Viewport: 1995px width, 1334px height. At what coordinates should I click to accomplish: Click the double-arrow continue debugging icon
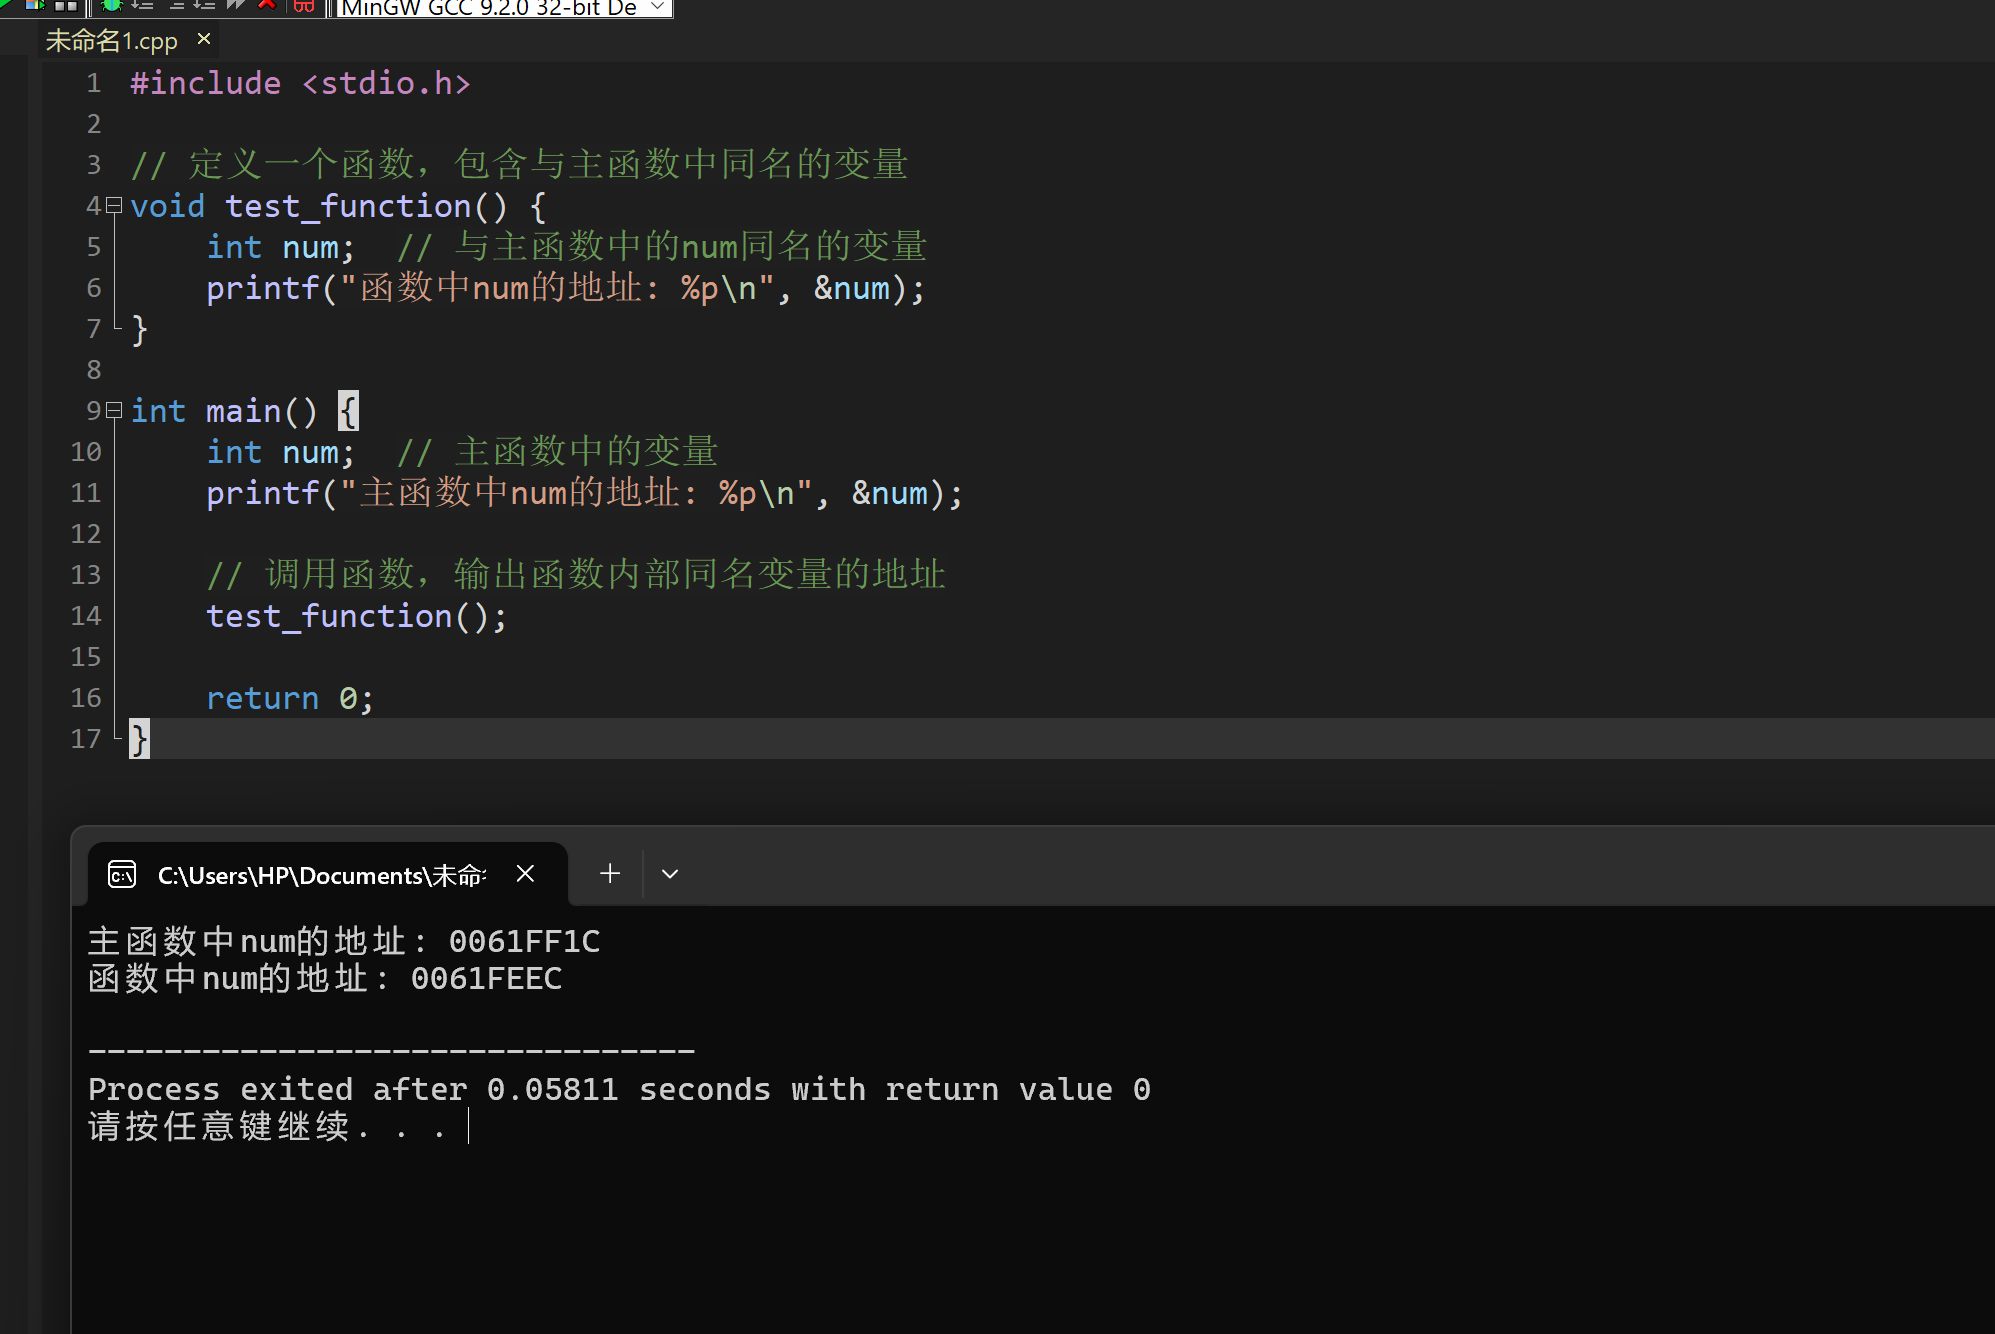pos(236,5)
